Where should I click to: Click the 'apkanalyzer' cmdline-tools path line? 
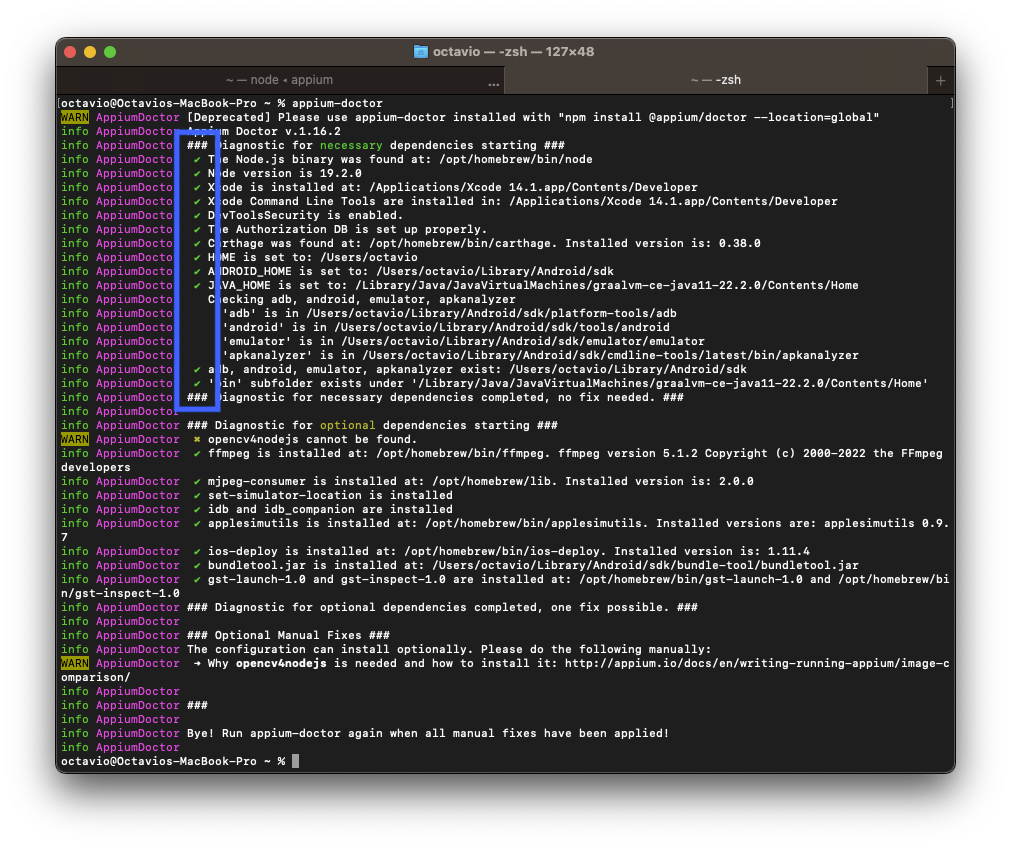coord(540,355)
